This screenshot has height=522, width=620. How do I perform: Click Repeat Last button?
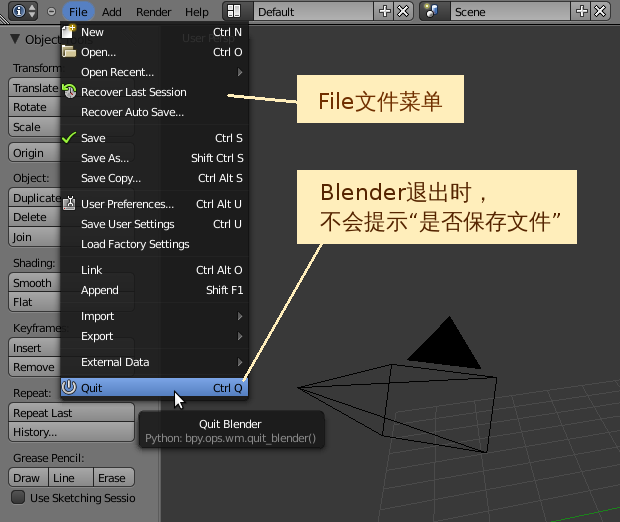click(72, 413)
